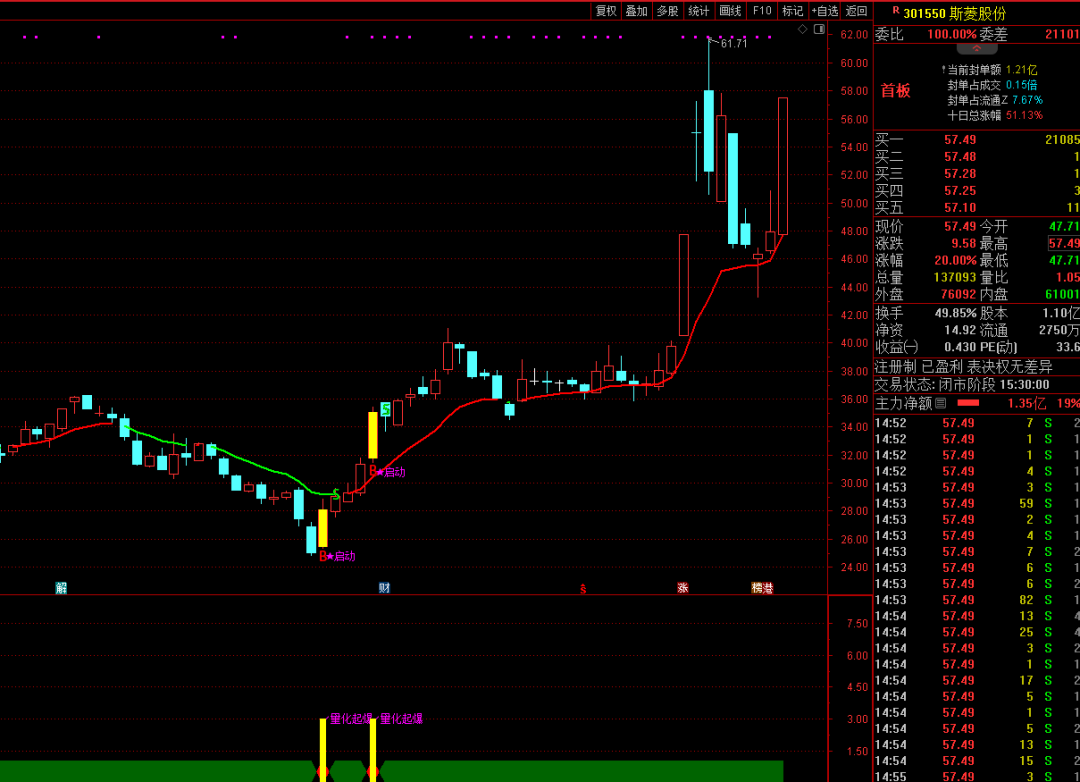Click the tall red limit-up candle at far right
This screenshot has width=1080, height=782.
[783, 166]
